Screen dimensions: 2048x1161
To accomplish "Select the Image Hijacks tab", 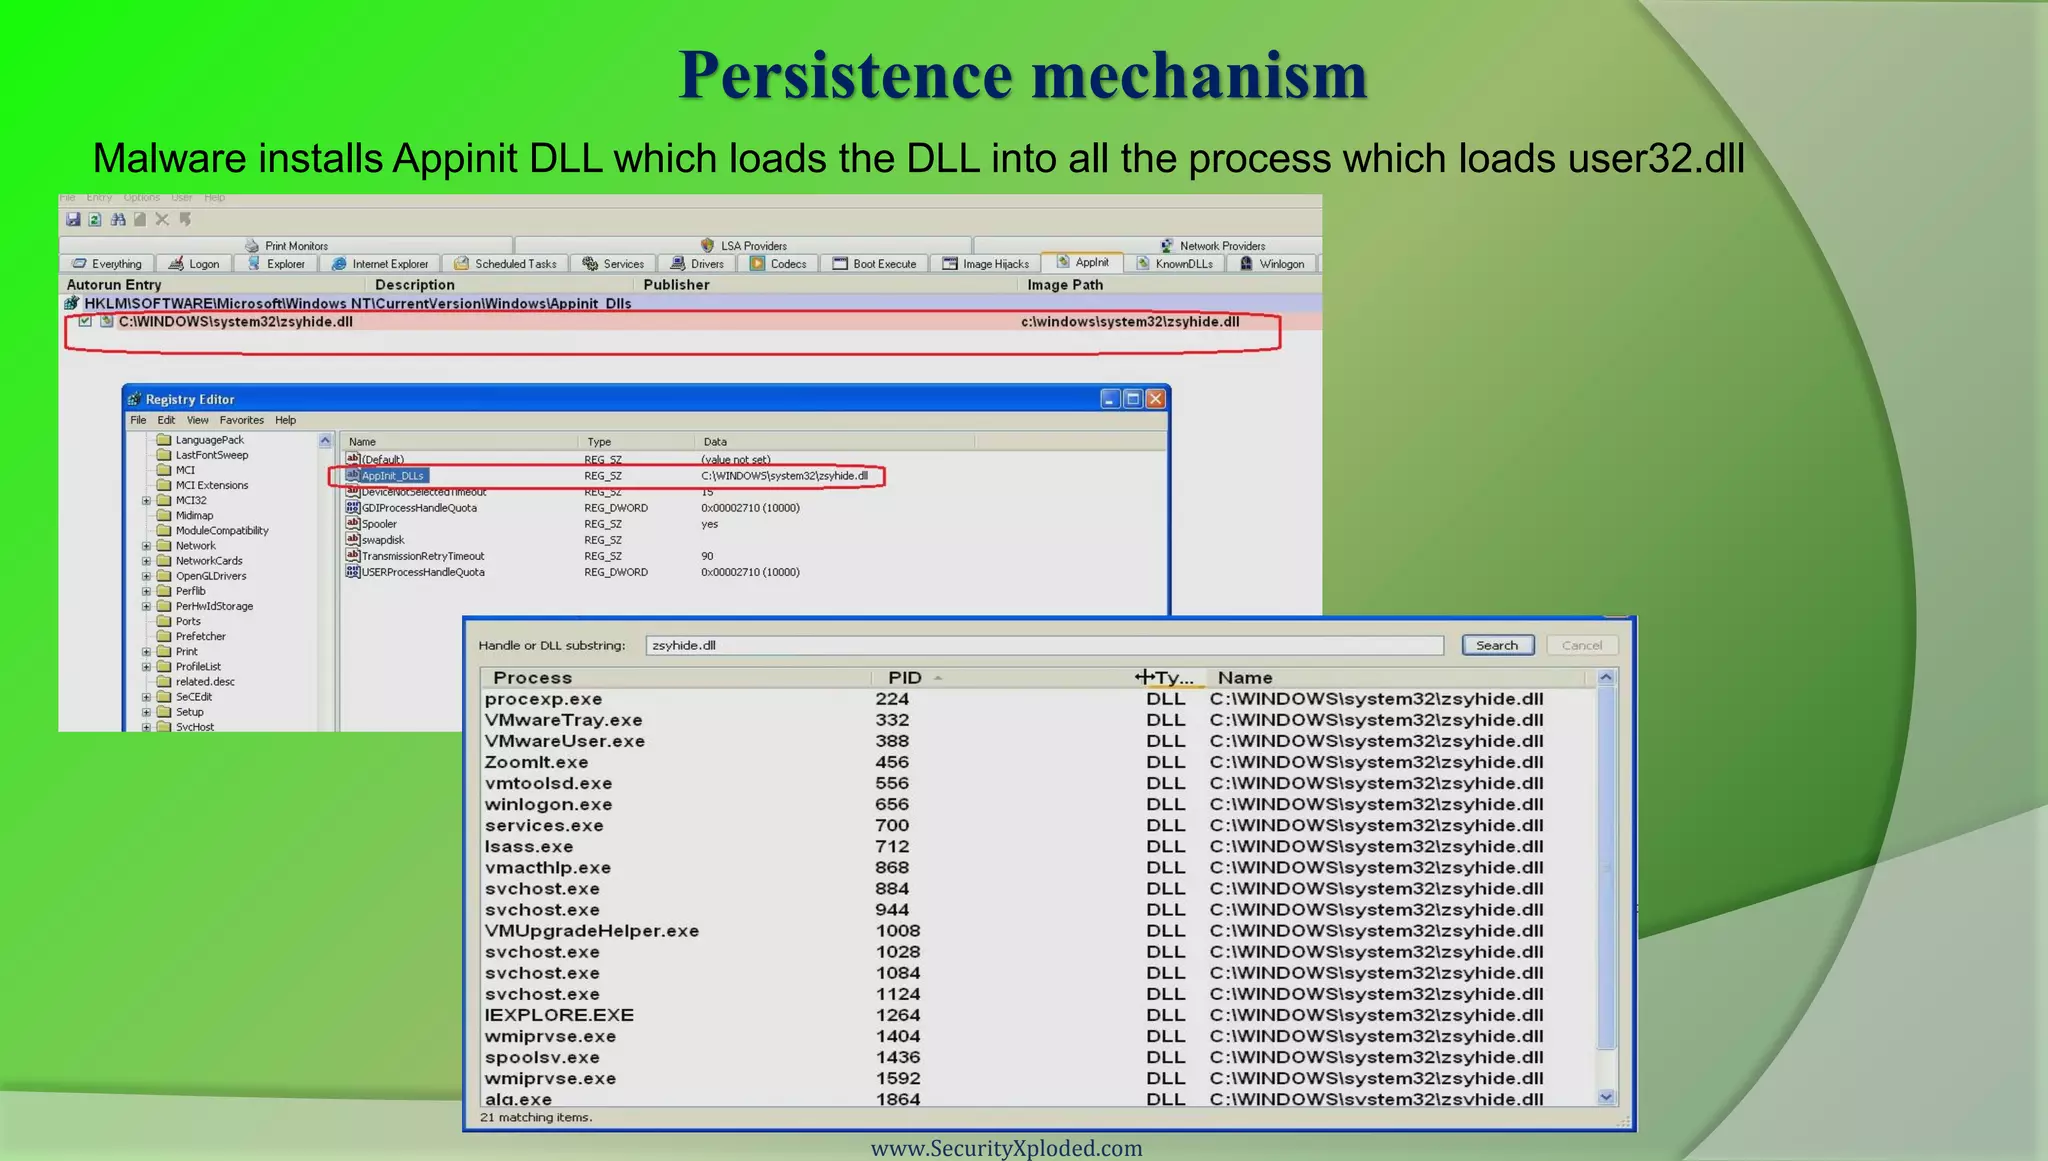I will point(986,264).
